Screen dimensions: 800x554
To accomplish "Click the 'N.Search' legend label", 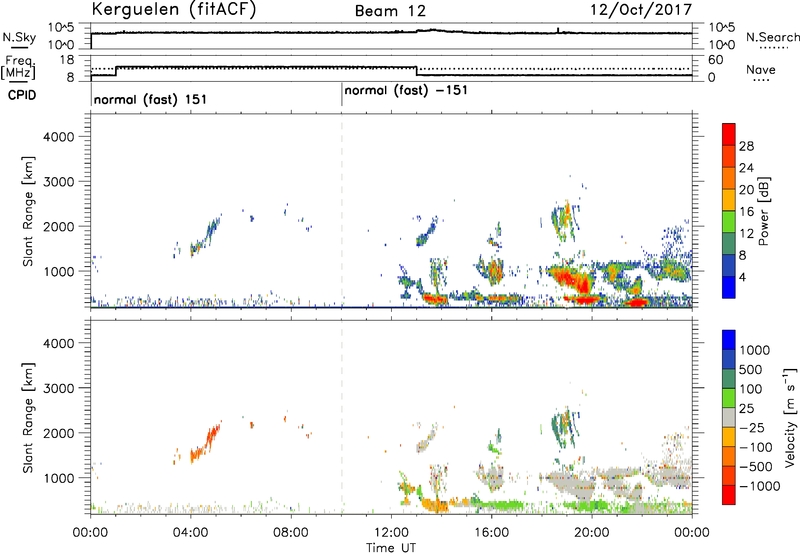I will click(772, 37).
